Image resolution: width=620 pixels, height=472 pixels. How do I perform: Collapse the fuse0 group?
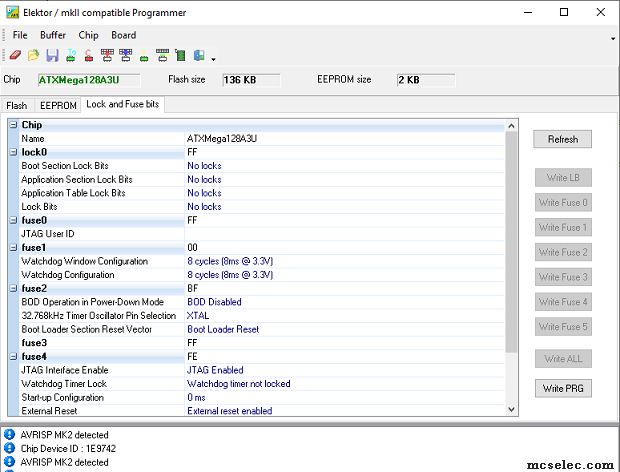pos(13,220)
